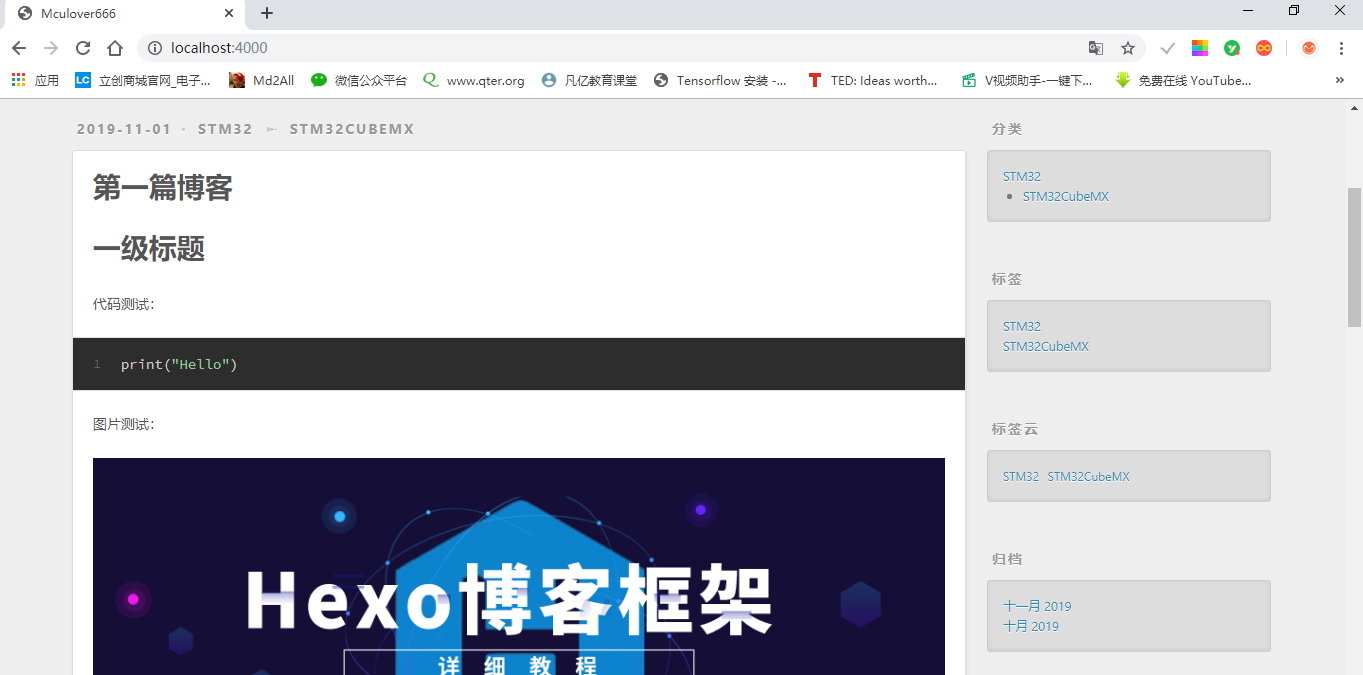Click the 2019-11-01 post date
1363x675 pixels.
[x=124, y=129]
